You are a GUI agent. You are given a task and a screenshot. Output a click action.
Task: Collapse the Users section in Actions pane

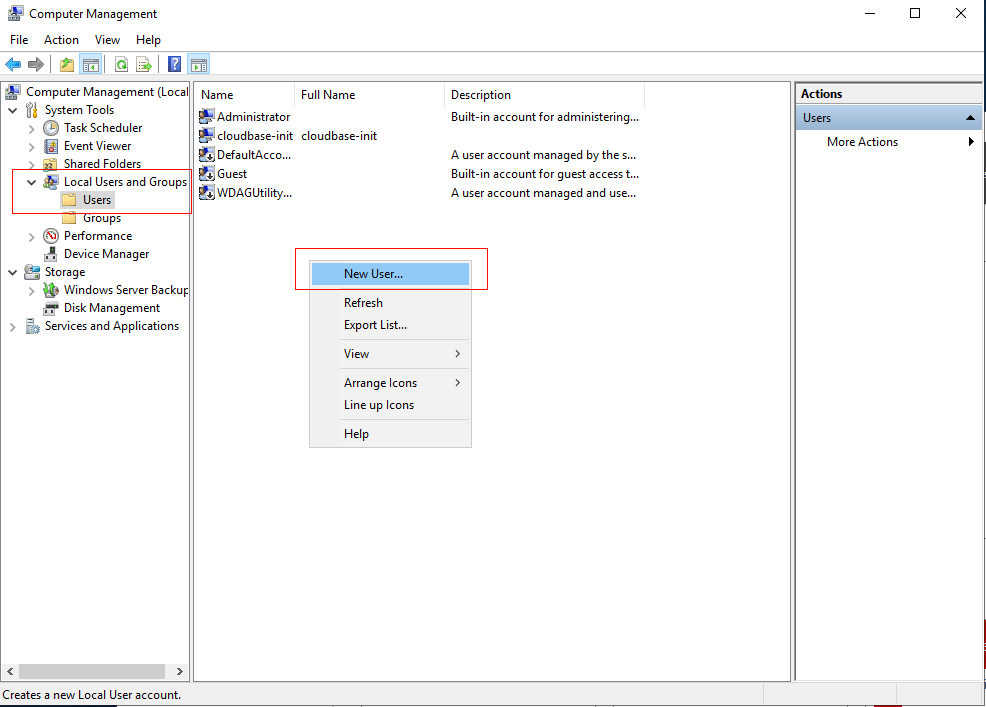(x=970, y=118)
